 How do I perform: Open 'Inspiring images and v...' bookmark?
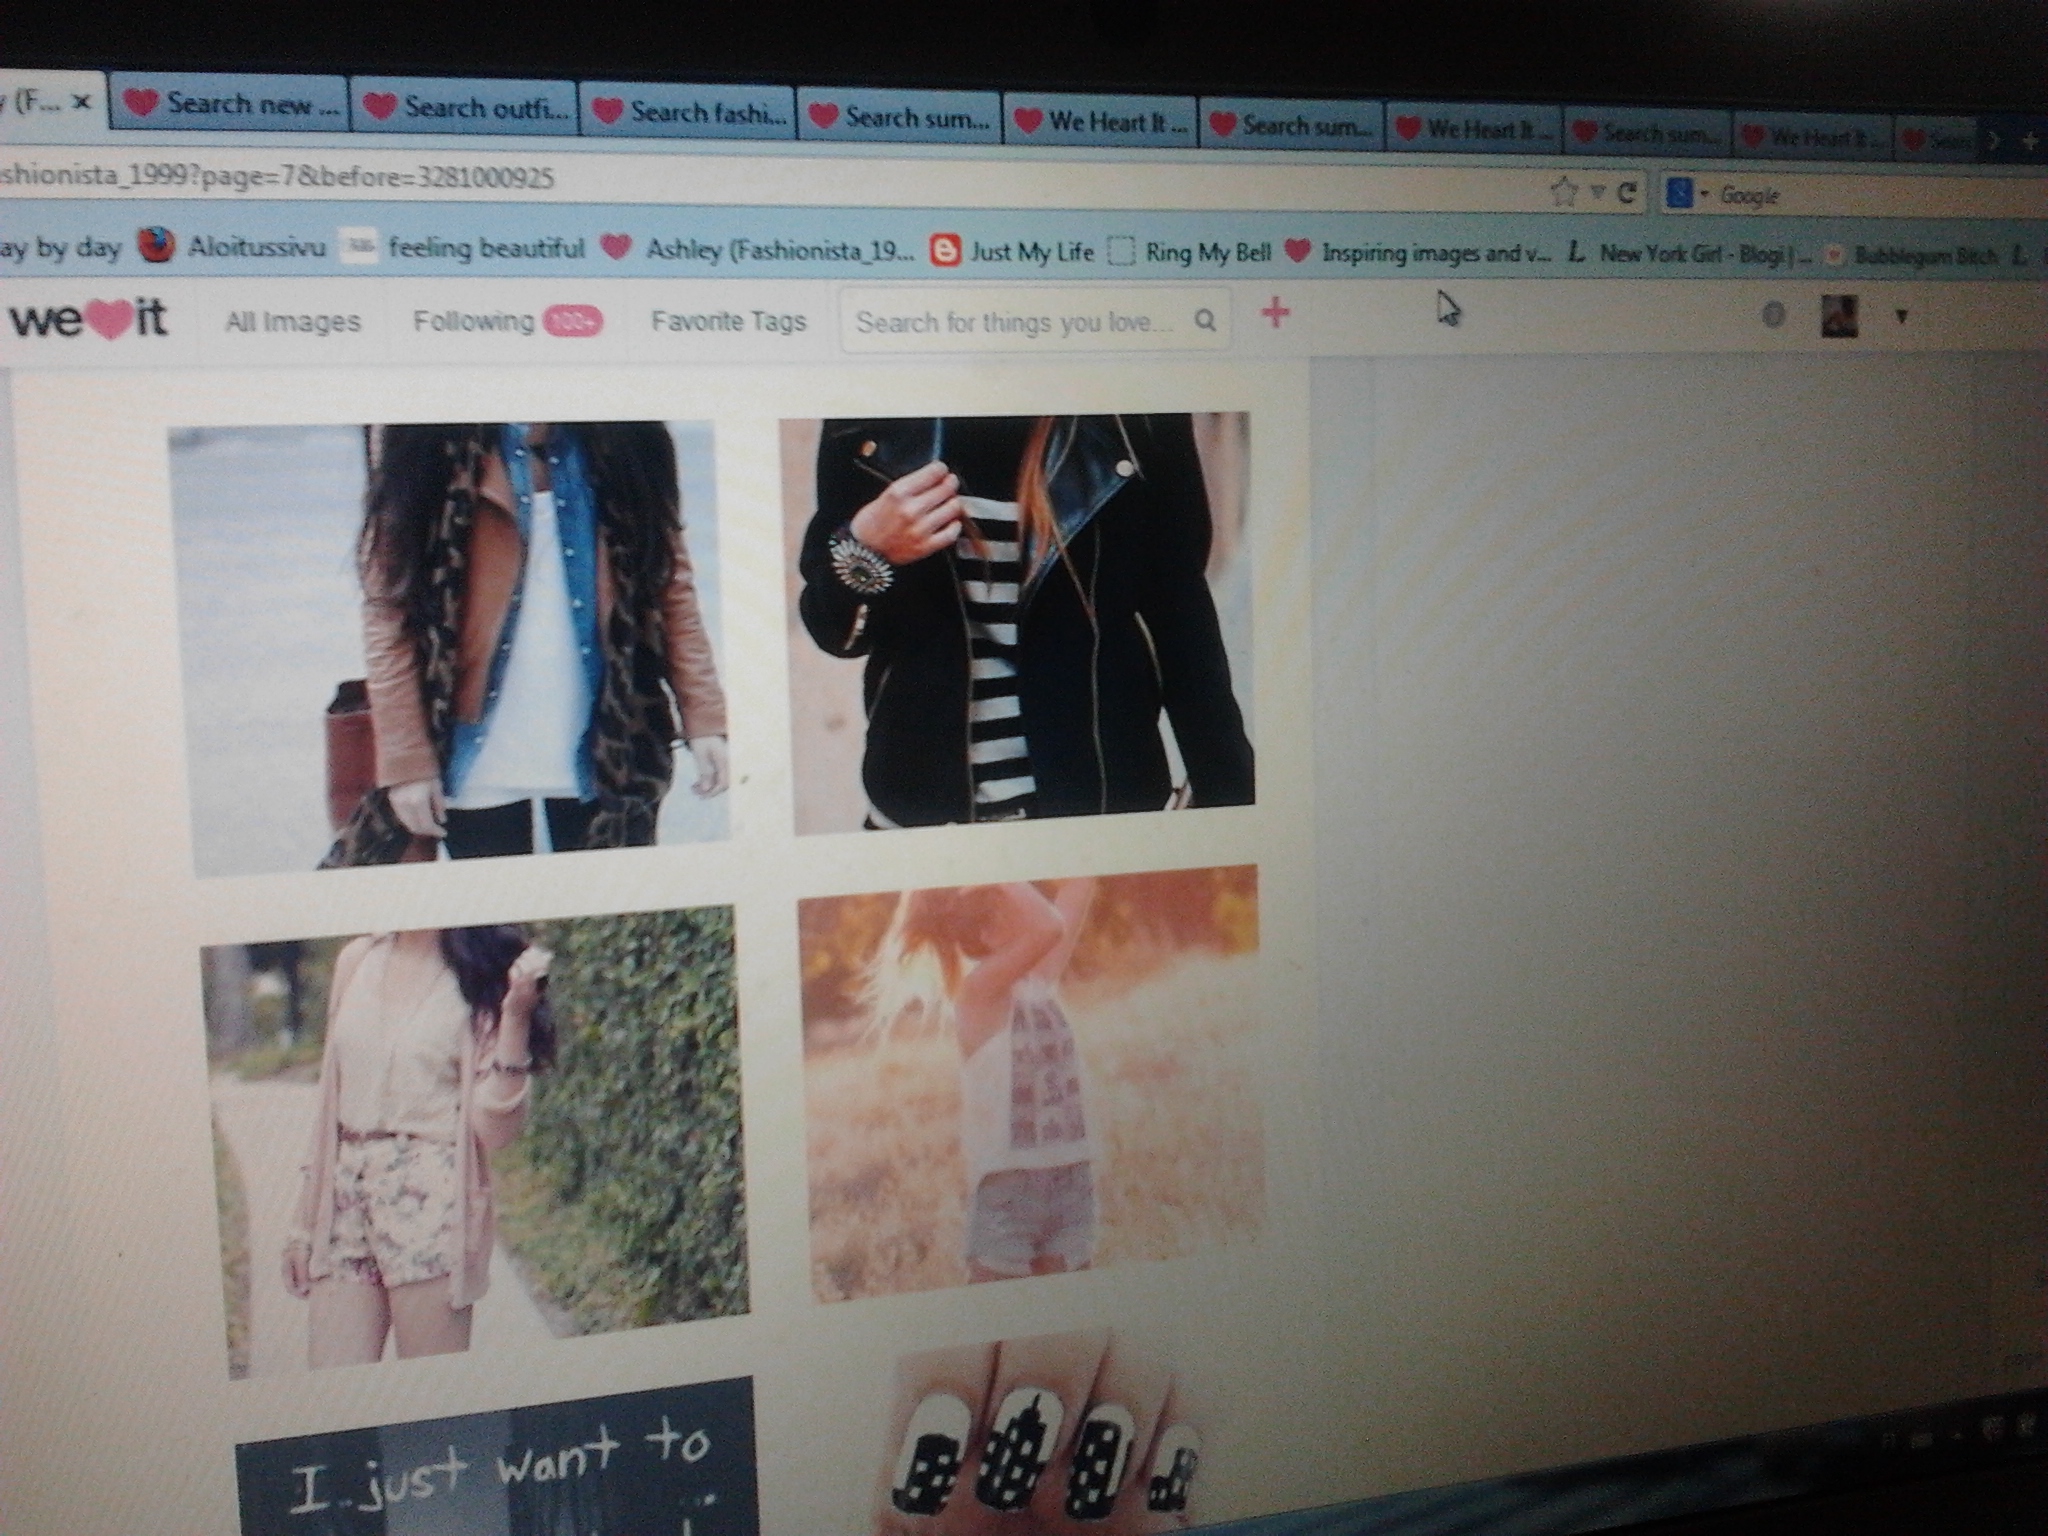click(x=1417, y=254)
